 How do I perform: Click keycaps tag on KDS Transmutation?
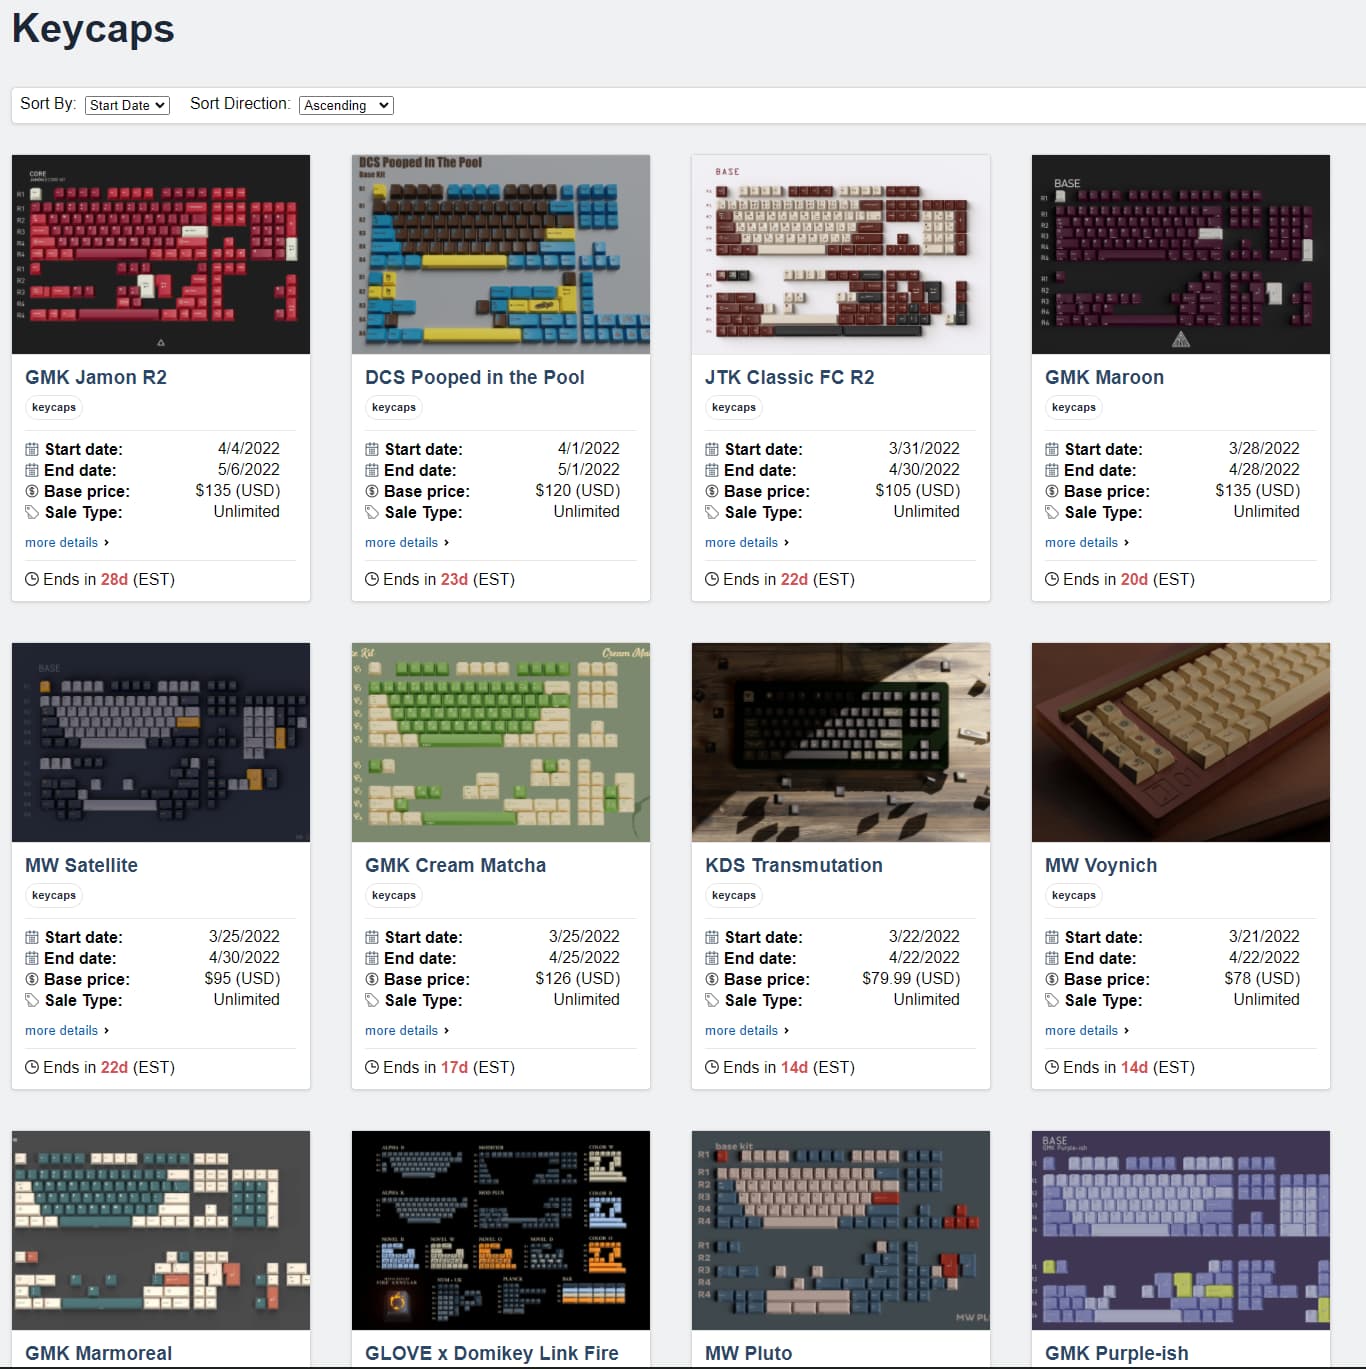click(734, 895)
